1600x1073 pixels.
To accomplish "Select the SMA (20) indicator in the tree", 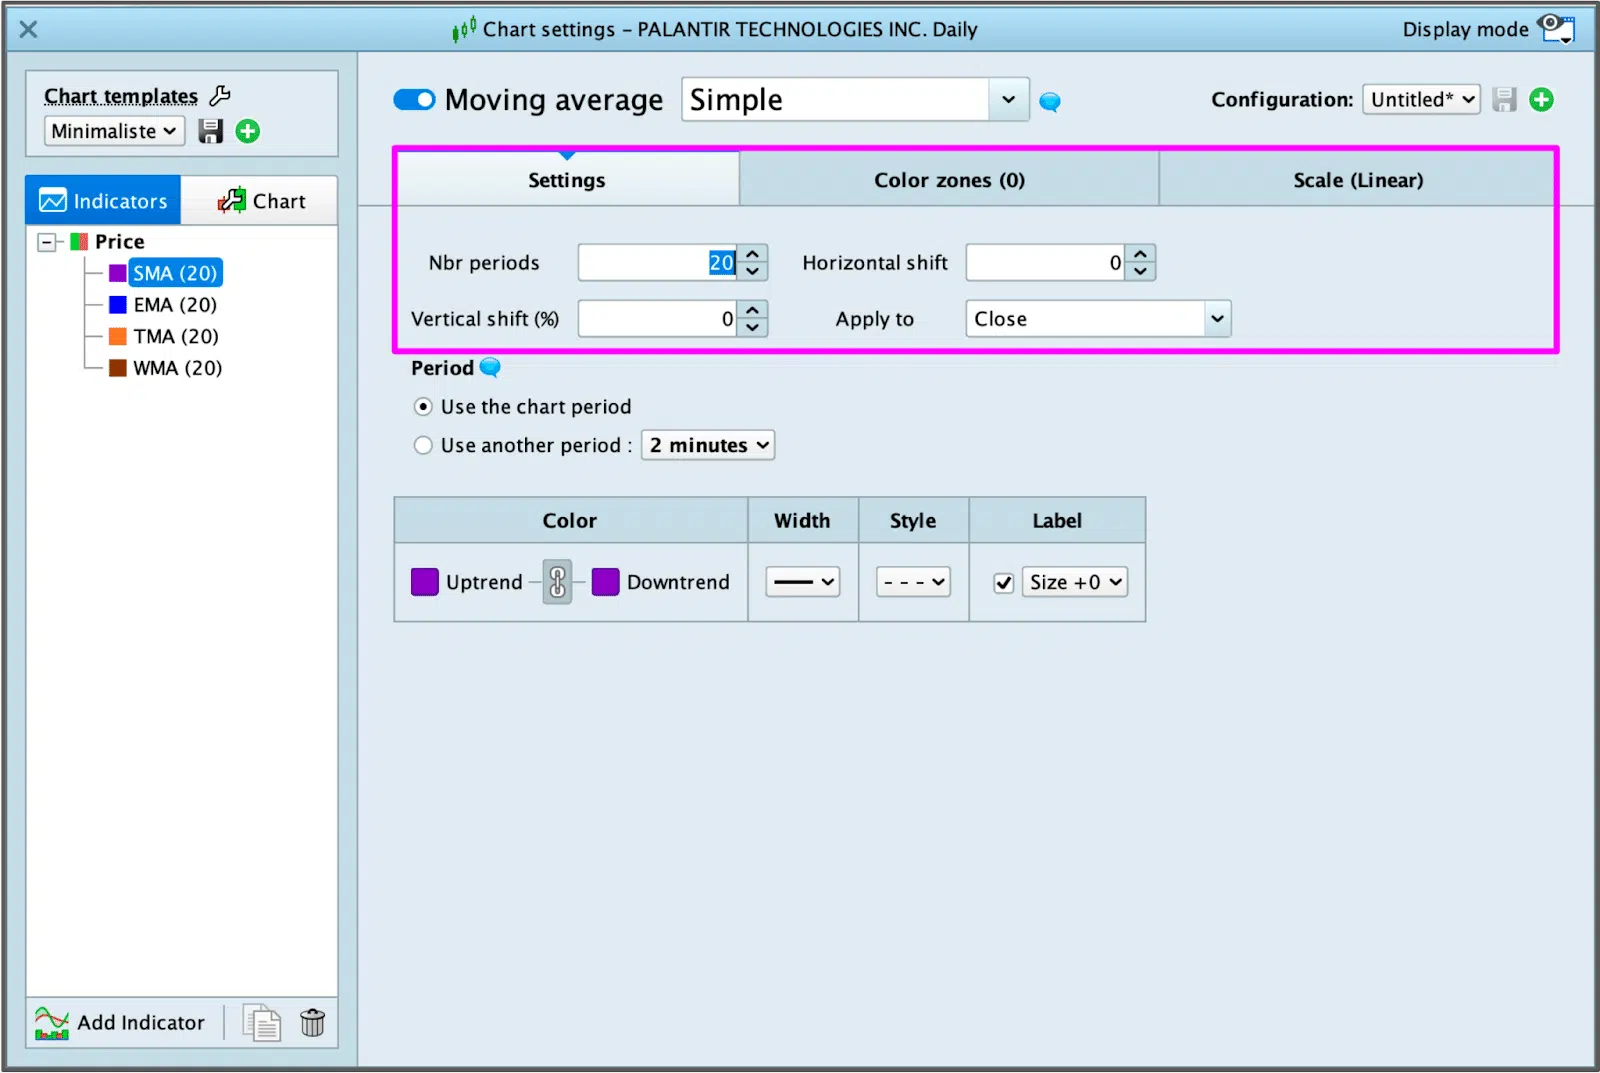I will tap(173, 272).
